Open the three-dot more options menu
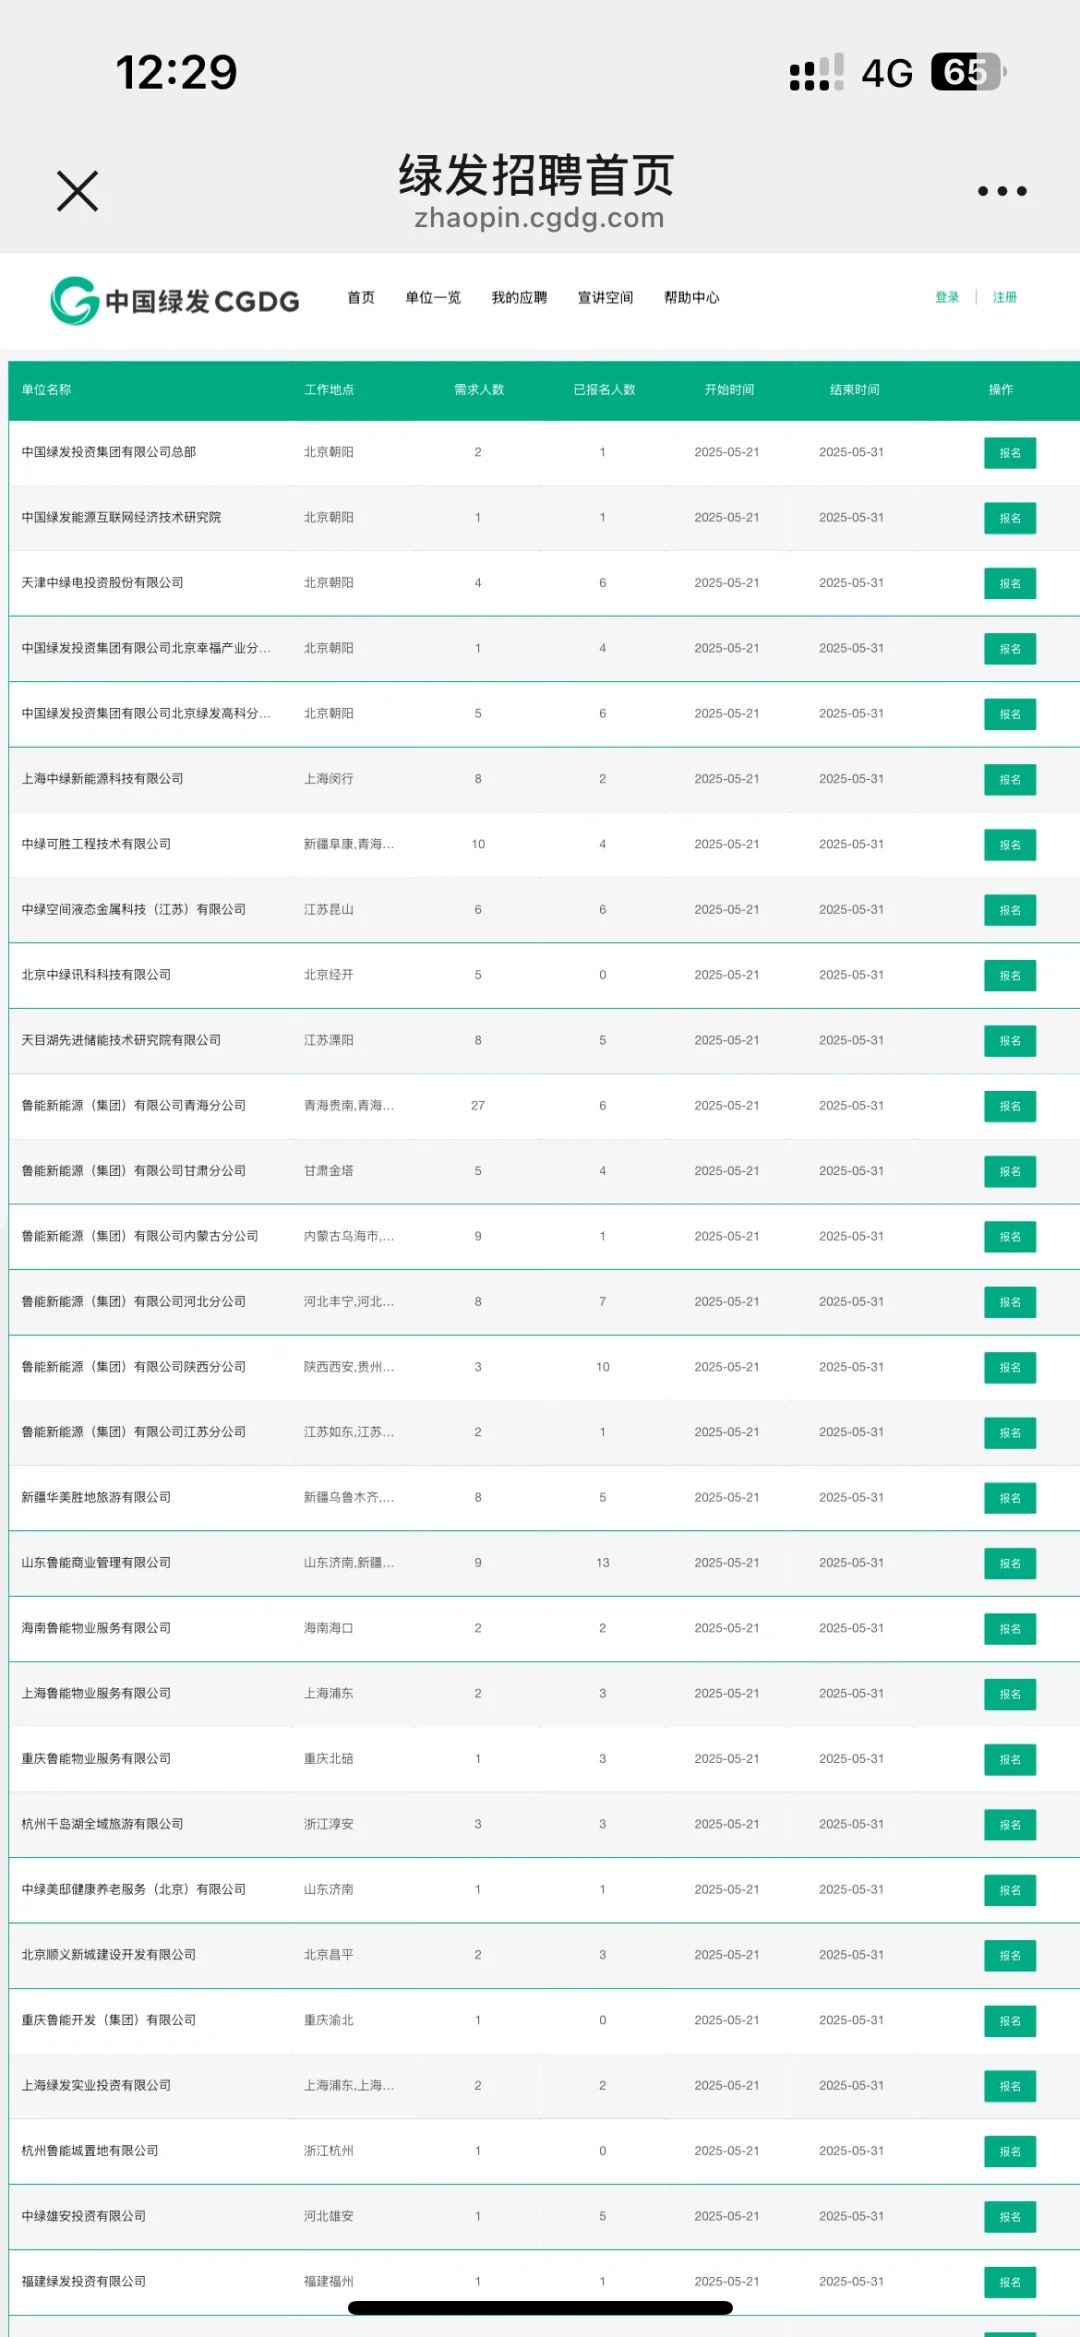The image size is (1080, 2337). [x=1002, y=191]
